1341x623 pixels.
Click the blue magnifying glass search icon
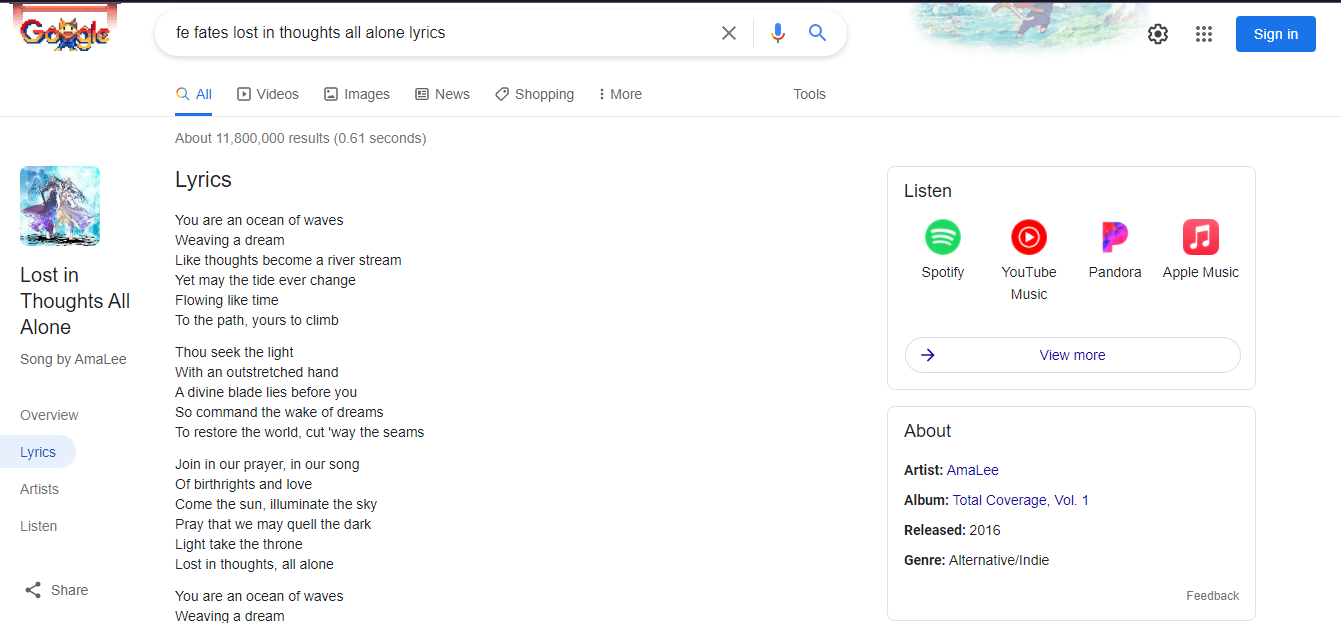[x=817, y=33]
